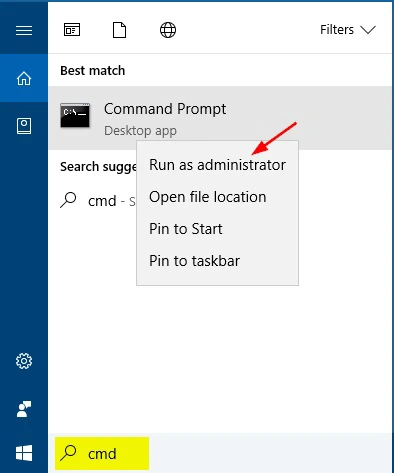394x473 pixels.
Task: Click the Windows Start button
Action: pos(24,453)
